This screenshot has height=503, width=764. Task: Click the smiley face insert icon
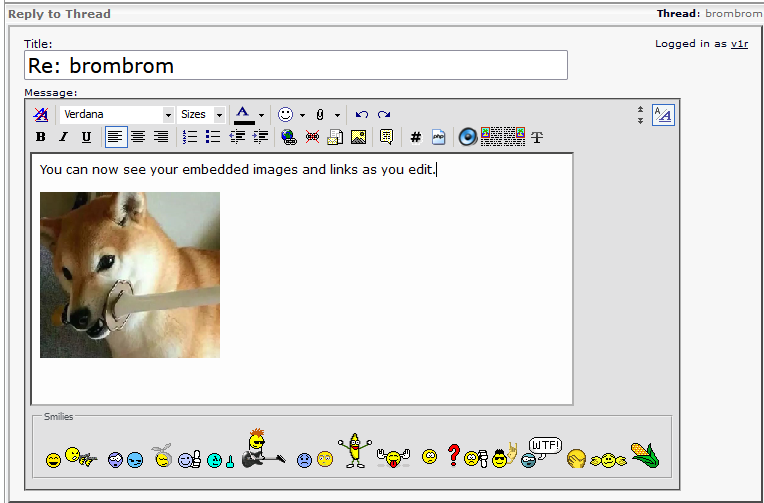pyautogui.click(x=286, y=115)
